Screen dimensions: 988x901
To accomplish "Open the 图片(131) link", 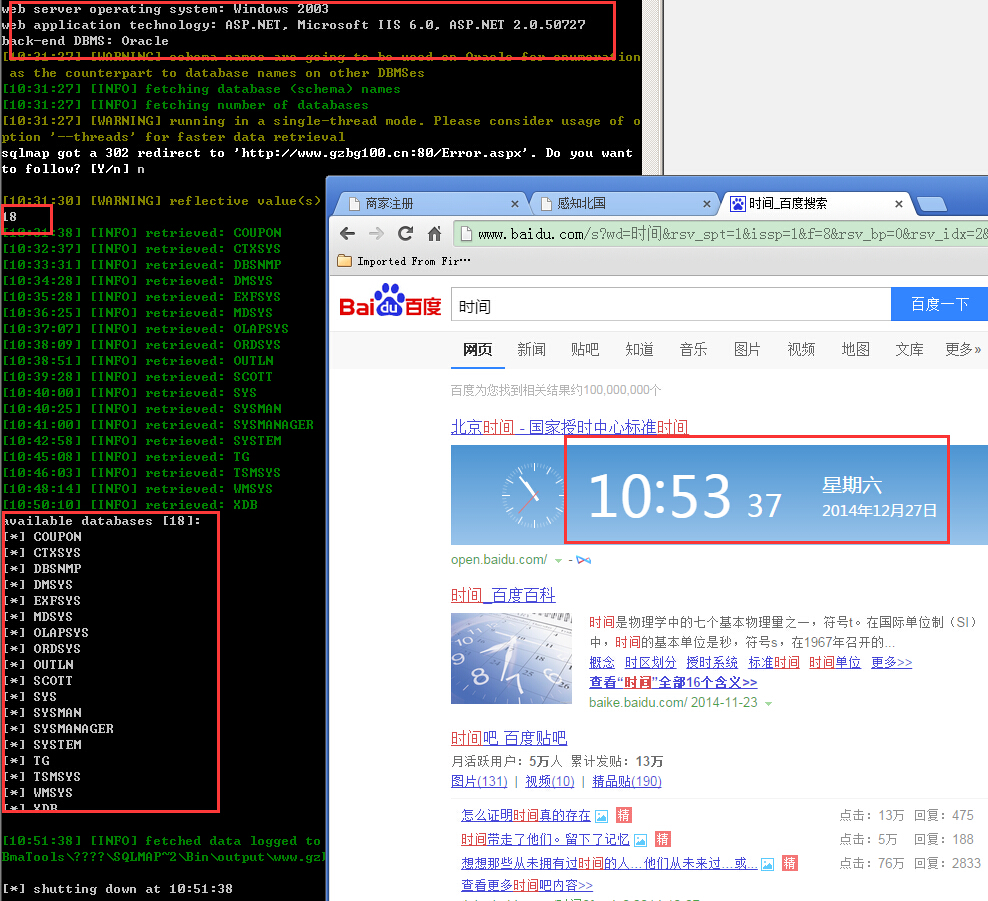I will coord(479,781).
